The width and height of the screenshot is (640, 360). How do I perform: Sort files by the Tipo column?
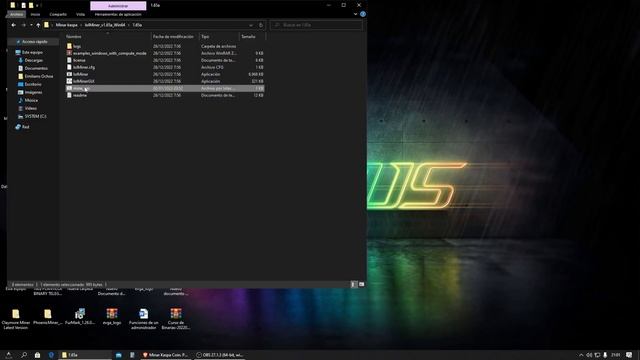tap(218, 37)
